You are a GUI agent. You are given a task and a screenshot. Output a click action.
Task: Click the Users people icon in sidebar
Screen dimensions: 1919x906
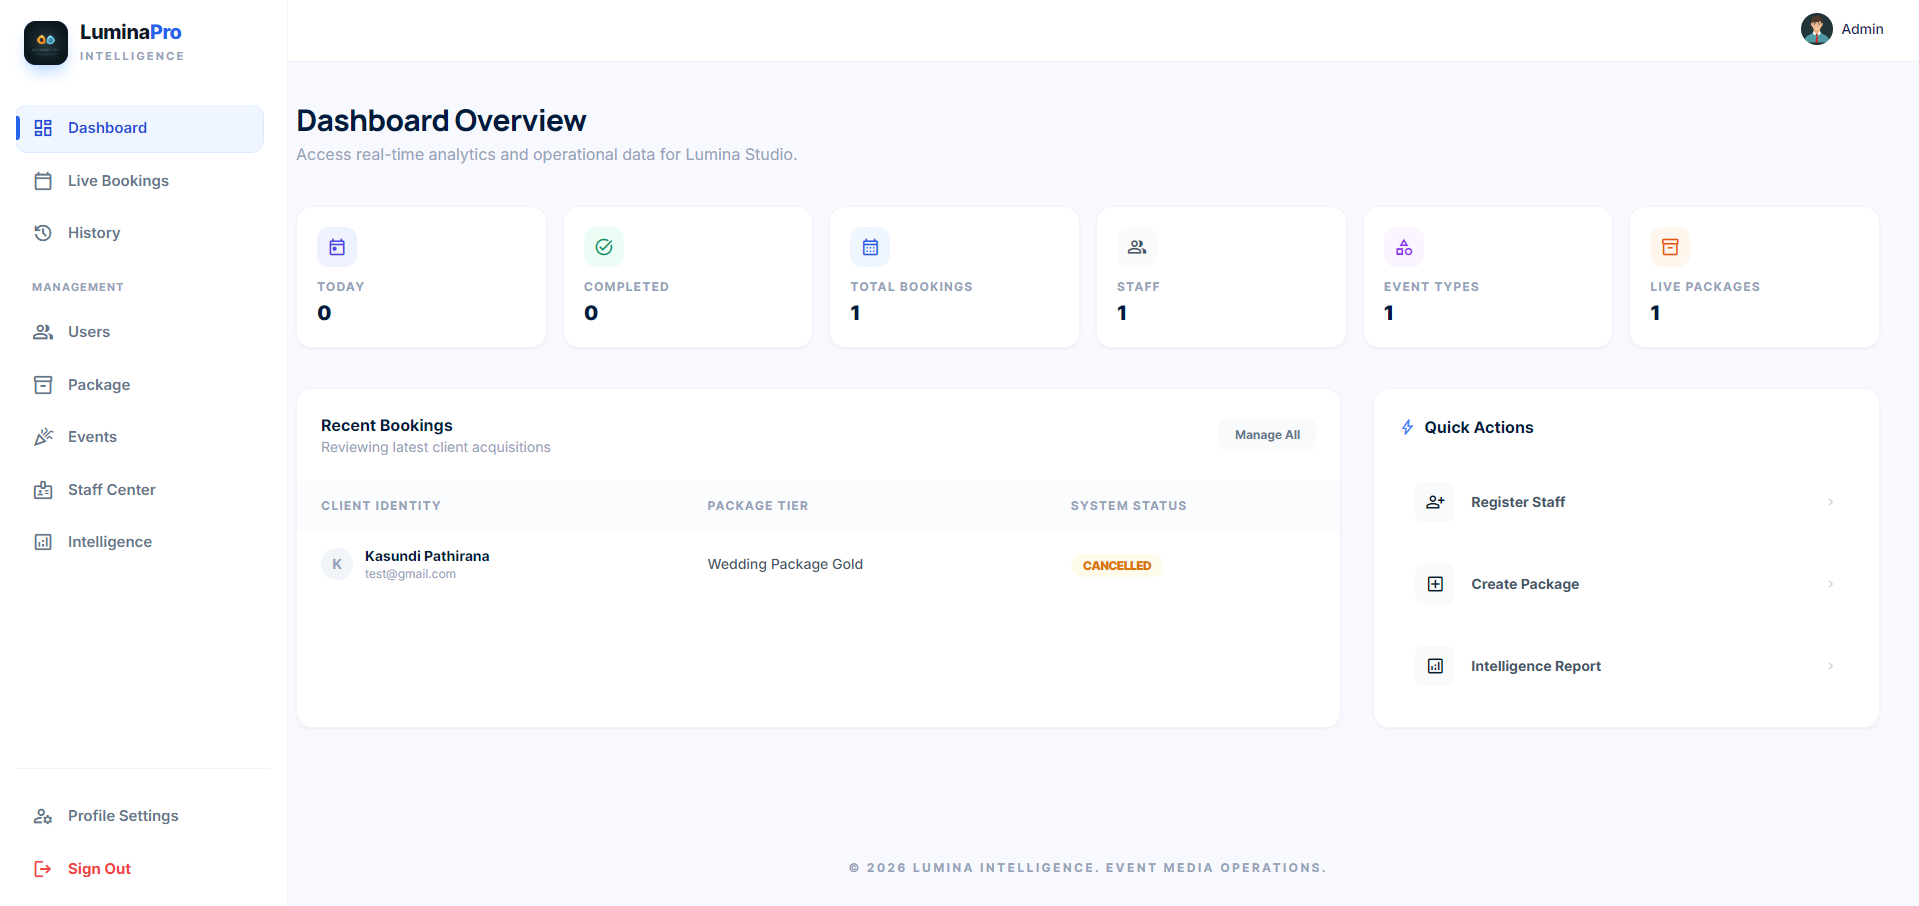tap(43, 332)
